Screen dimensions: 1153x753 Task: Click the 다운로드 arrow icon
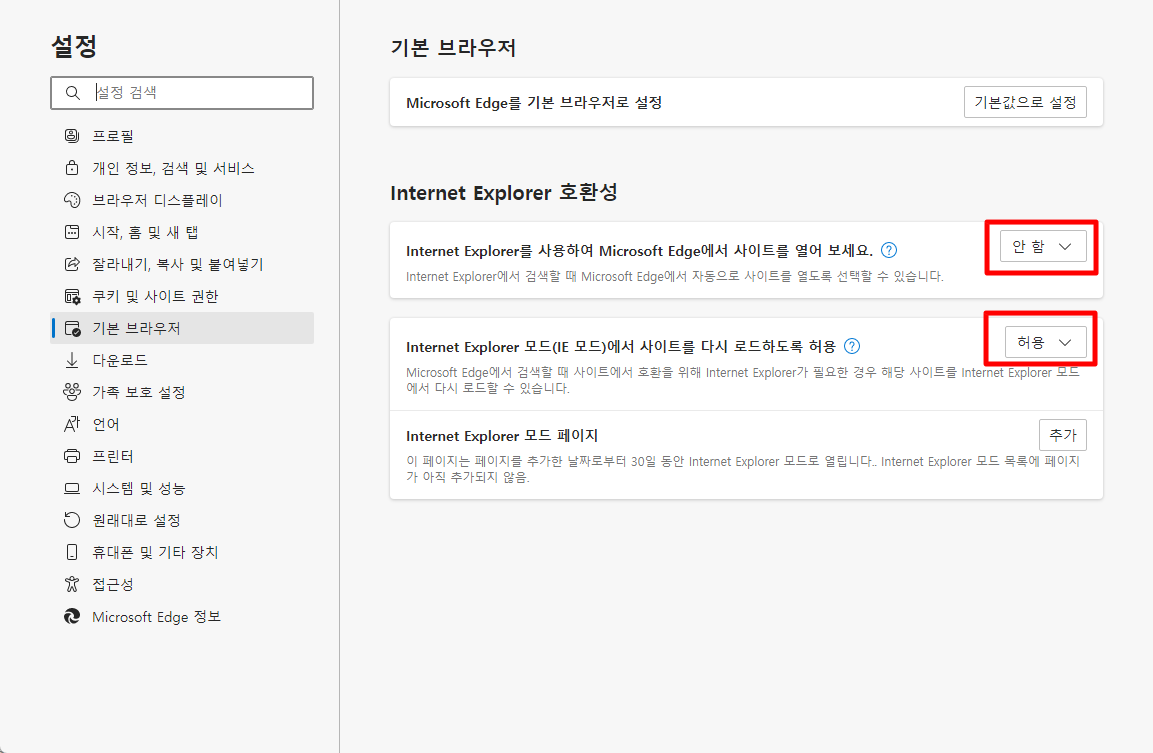click(72, 360)
